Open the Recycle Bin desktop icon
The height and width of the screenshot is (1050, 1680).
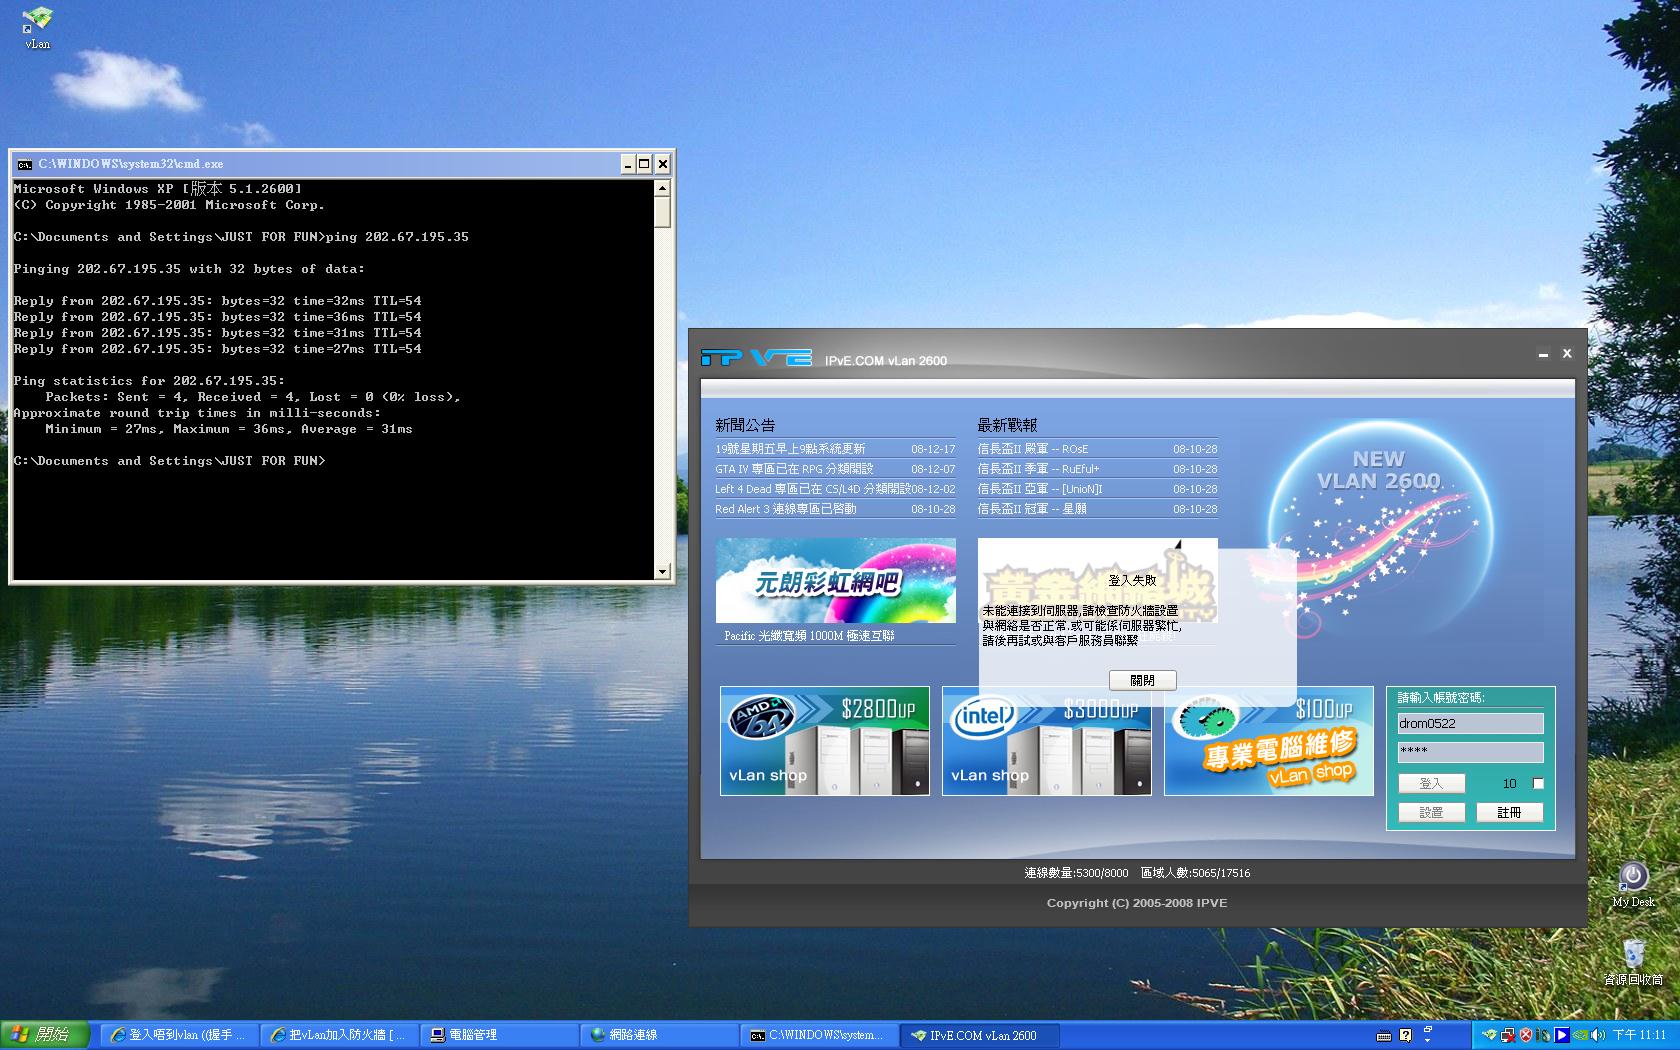[x=1633, y=954]
